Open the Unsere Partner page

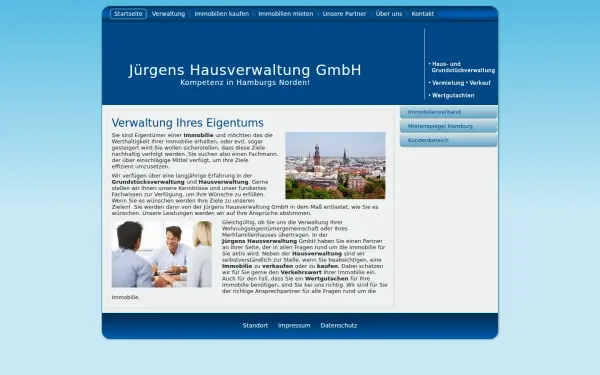tap(344, 14)
